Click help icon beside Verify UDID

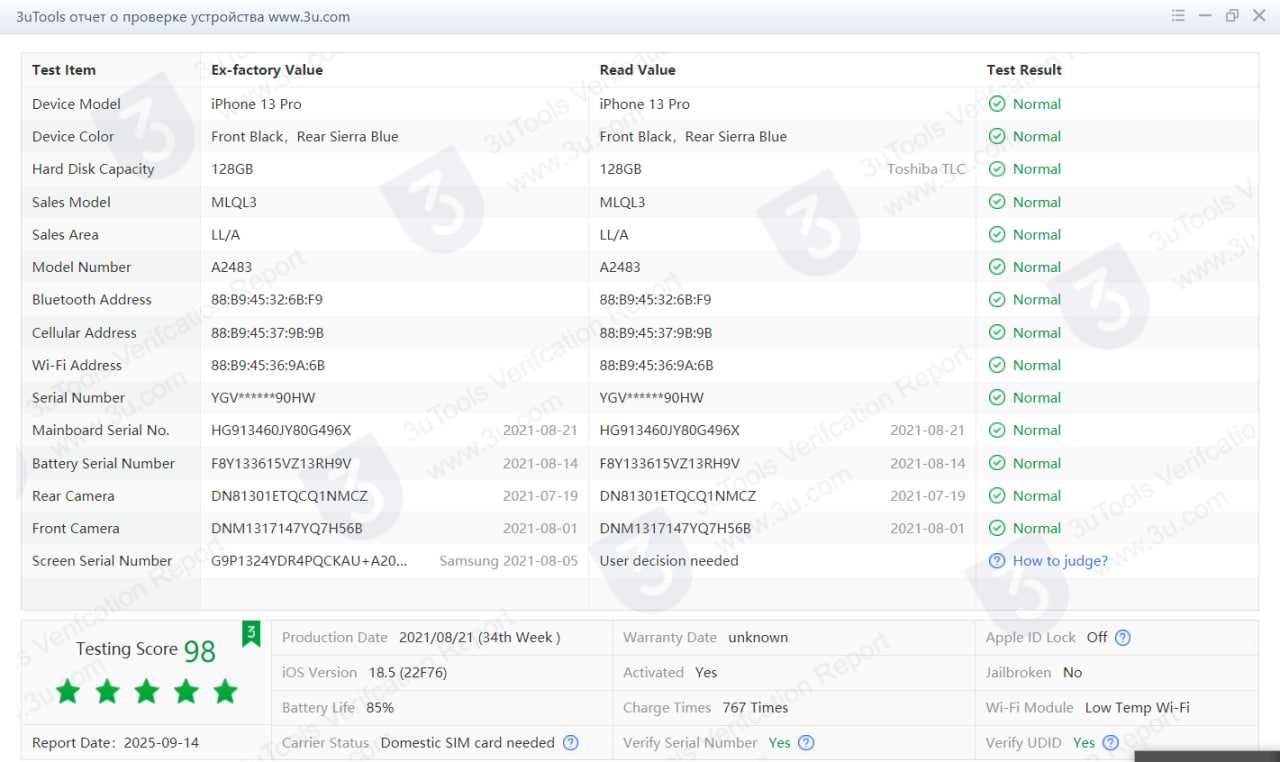1110,743
